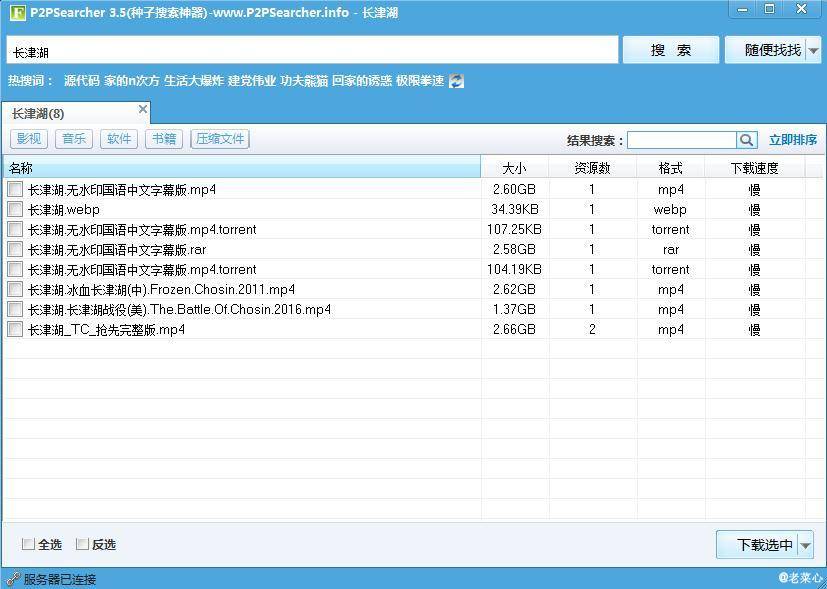Screen dimensions: 827x589
Task: Click the 立即排序 link
Action: (x=793, y=140)
